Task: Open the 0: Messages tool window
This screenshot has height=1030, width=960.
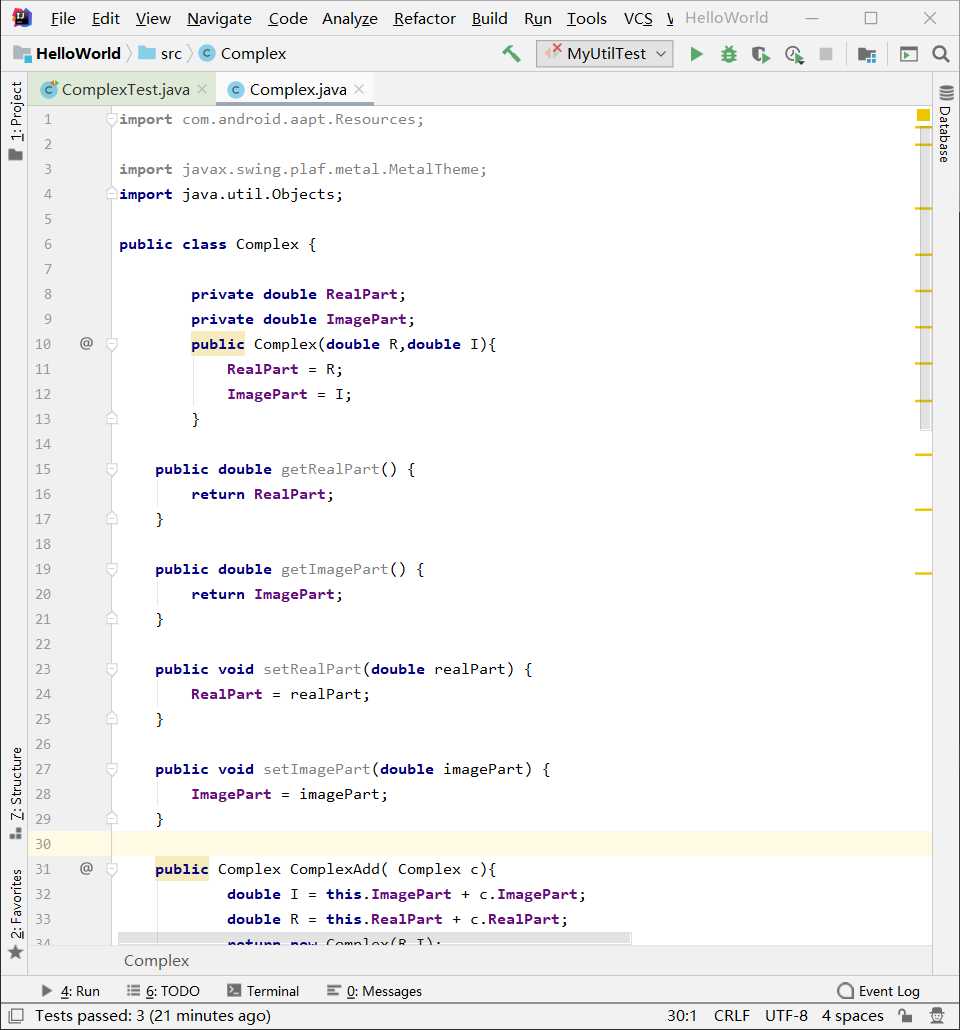Action: pos(375,991)
